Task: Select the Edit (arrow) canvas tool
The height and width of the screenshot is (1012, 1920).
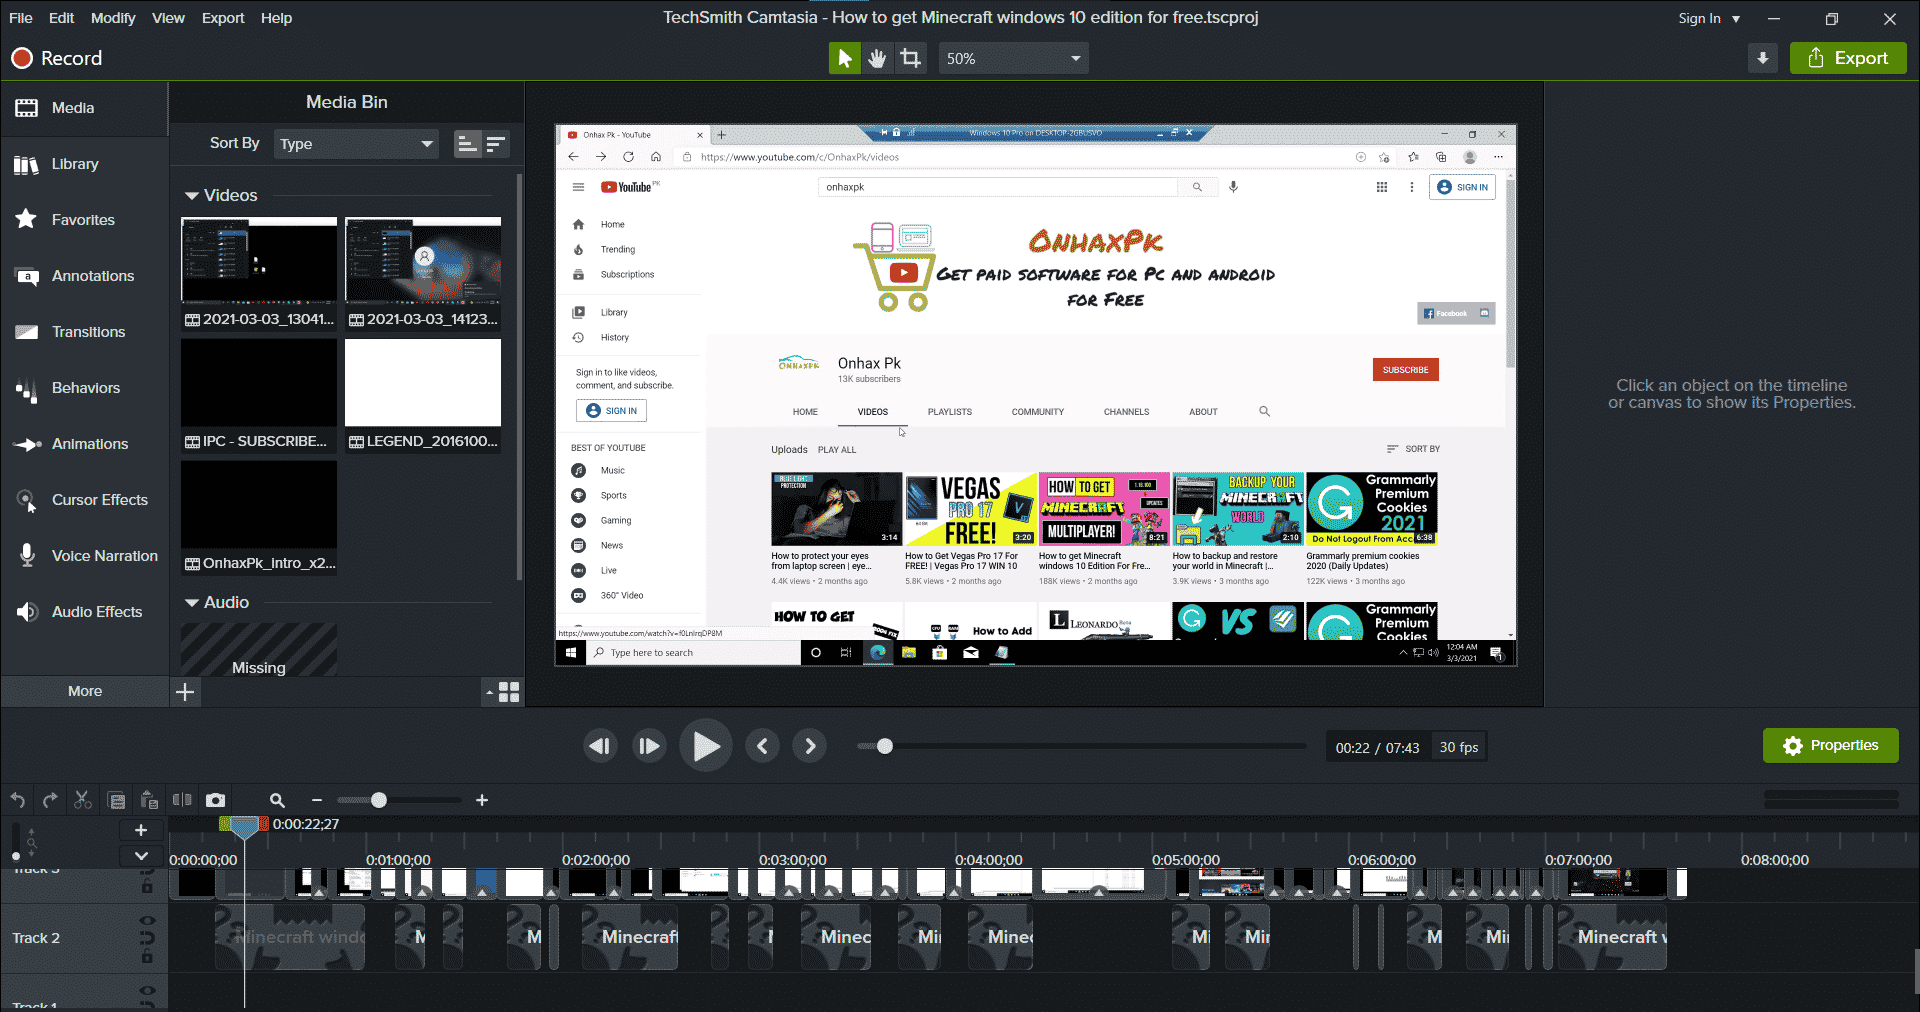Action: coord(845,58)
